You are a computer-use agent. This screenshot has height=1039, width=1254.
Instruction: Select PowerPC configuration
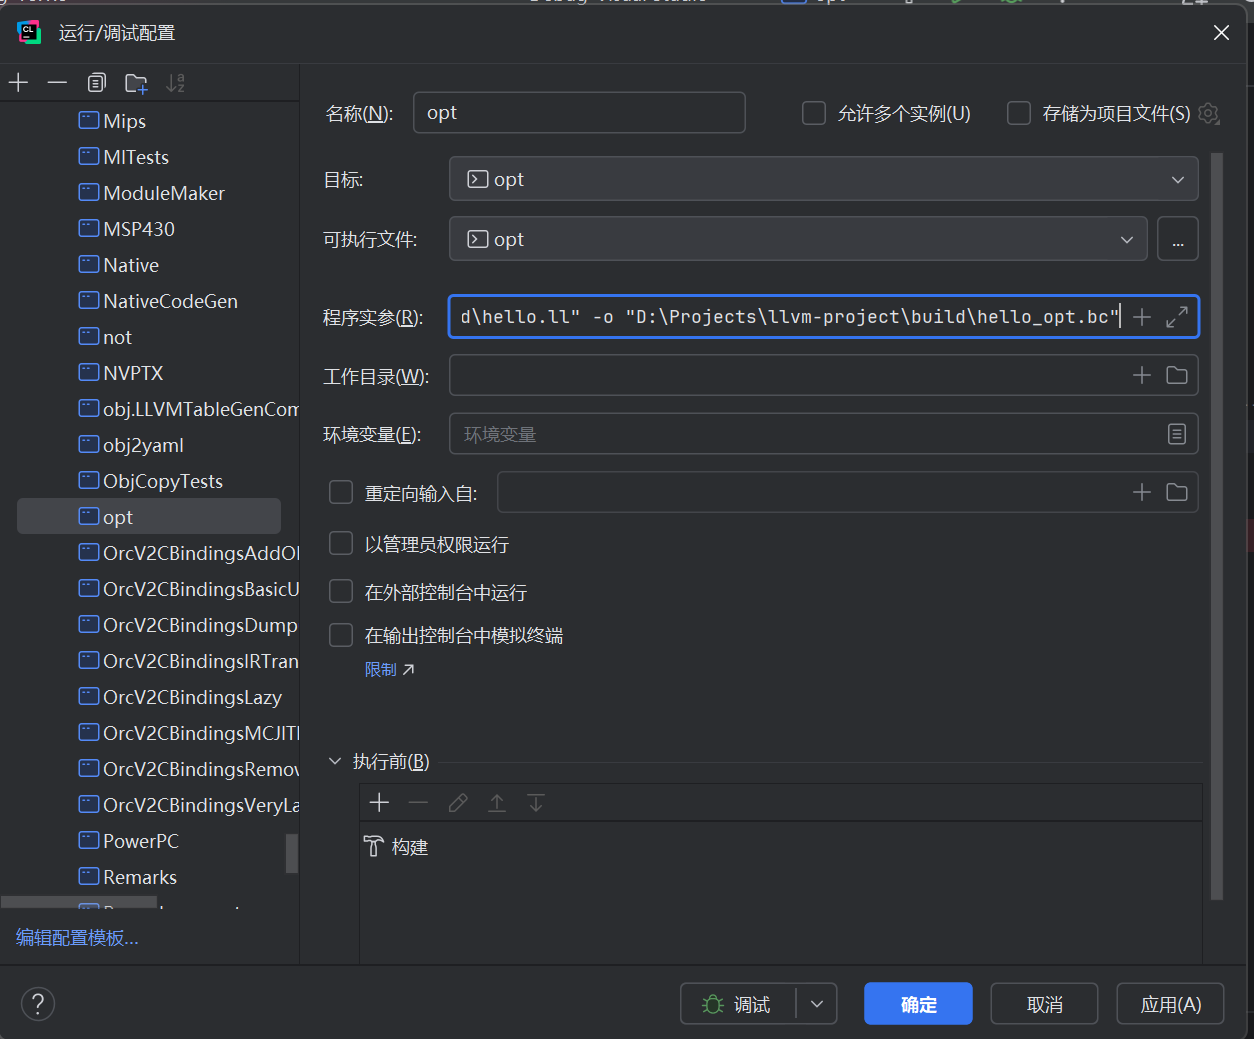coord(129,841)
